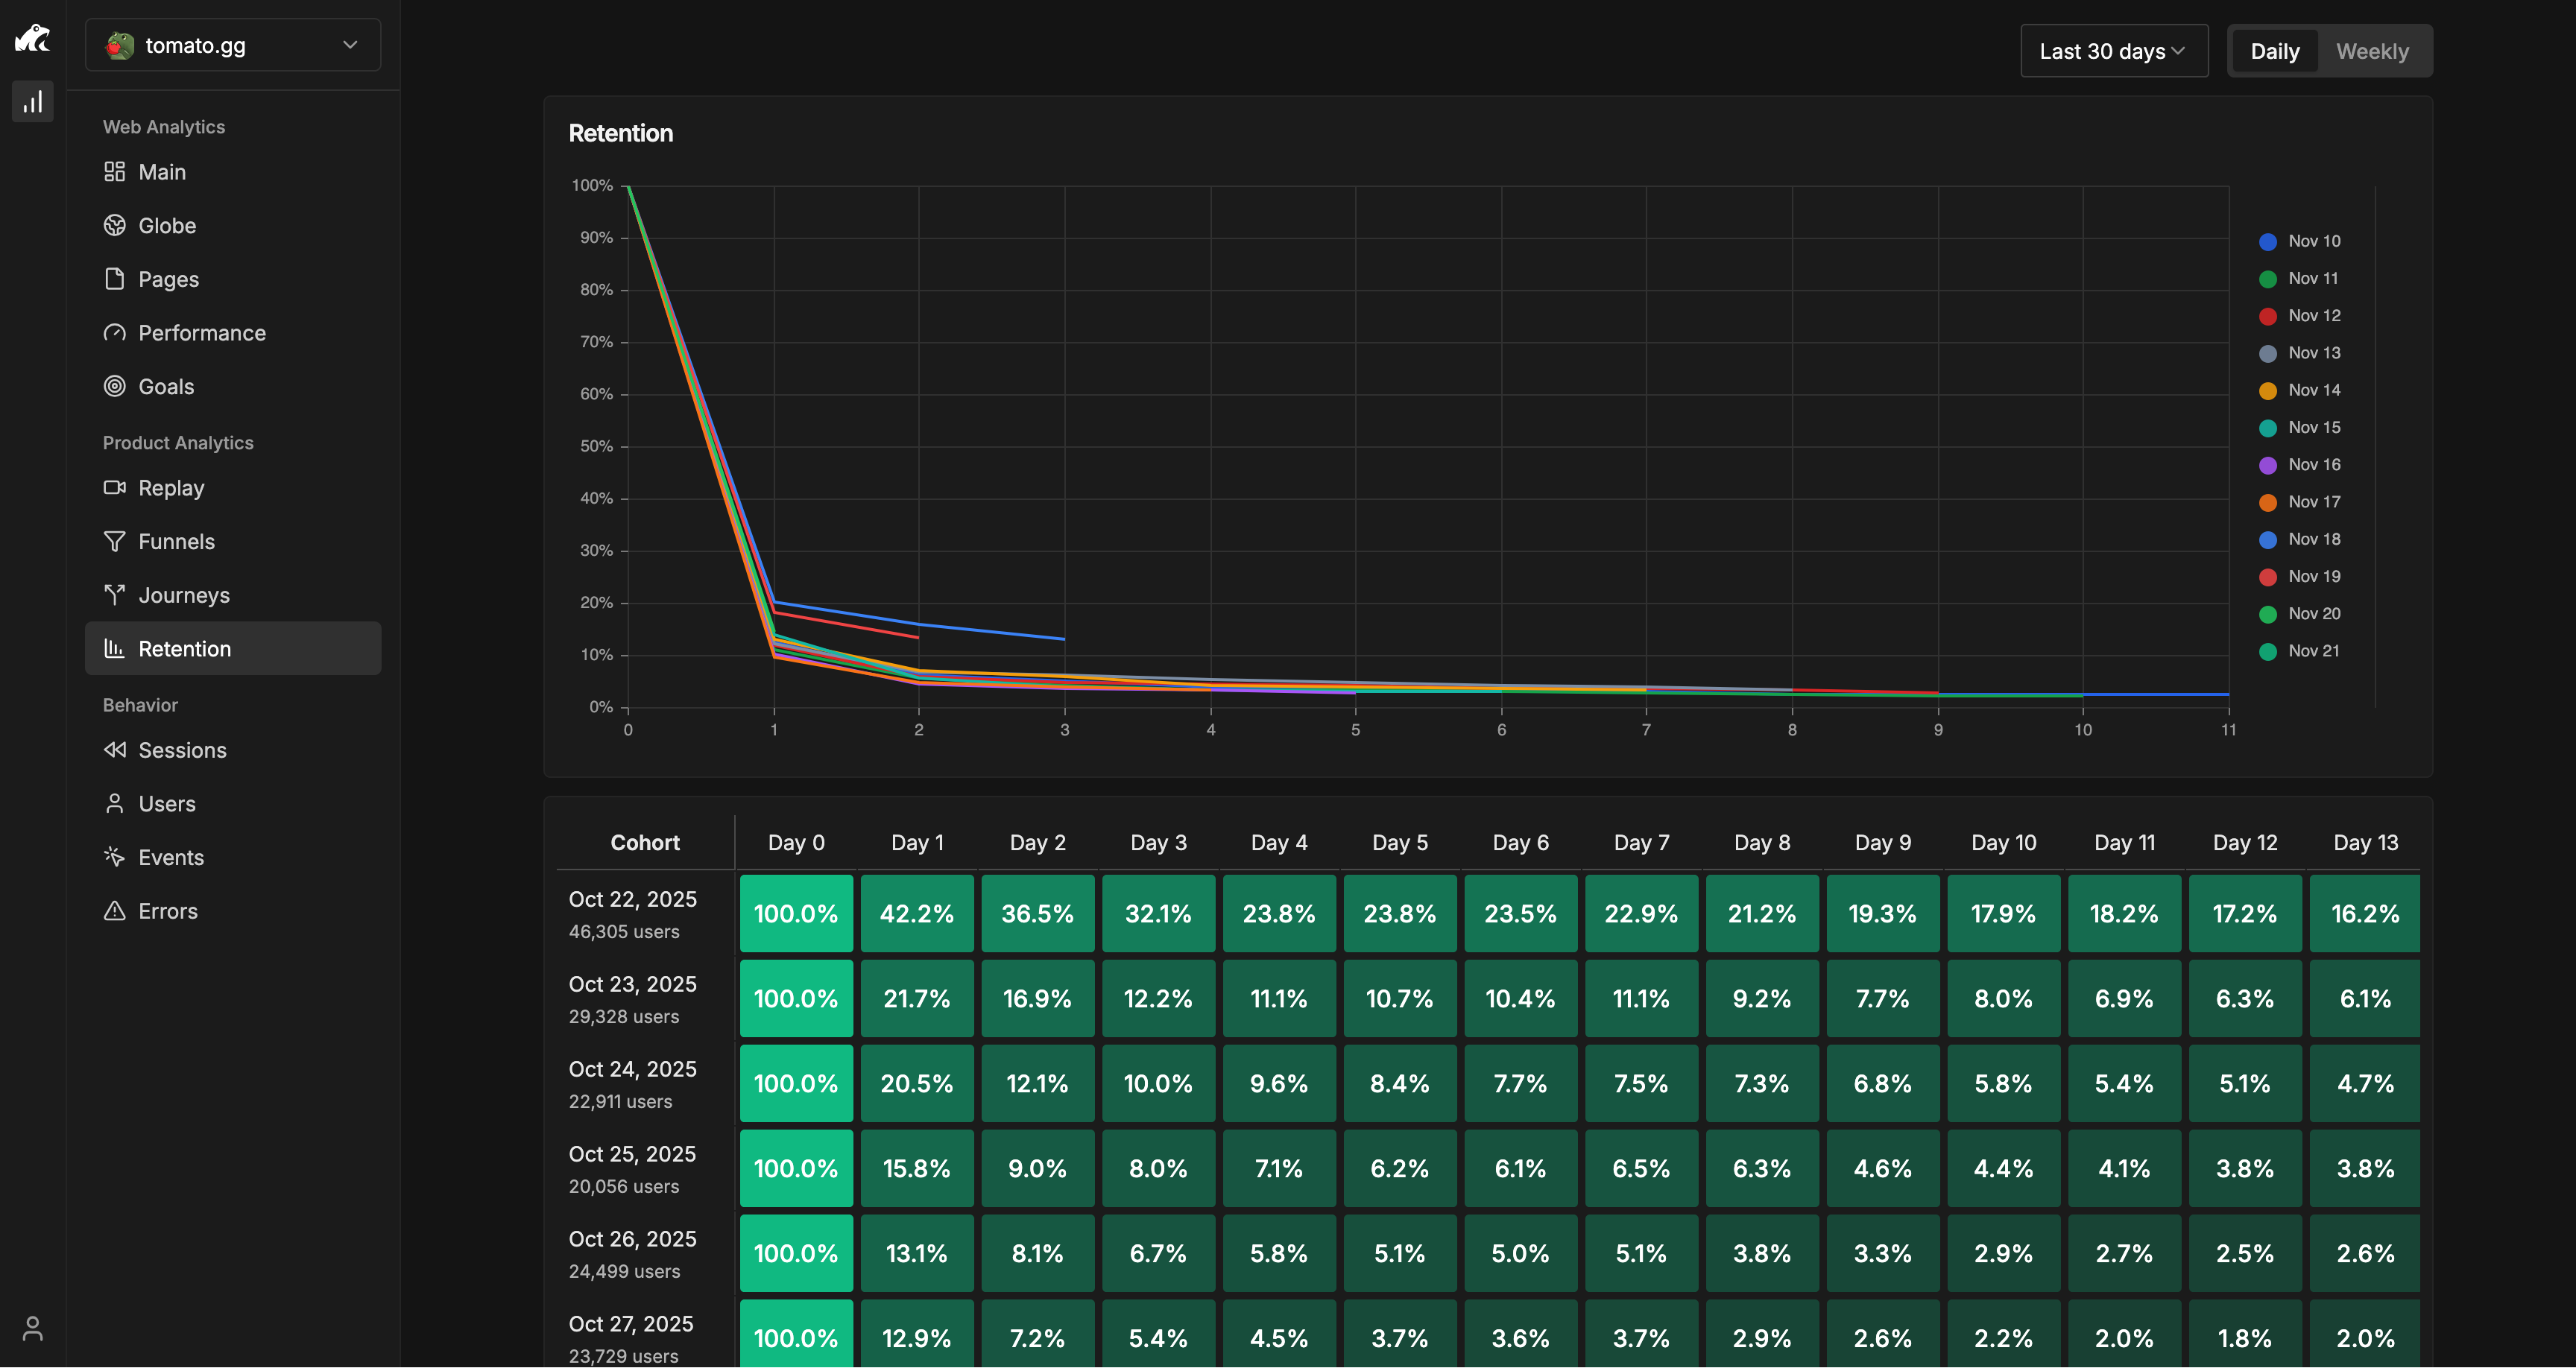This screenshot has height=1368, width=2576.
Task: Expand the tomato.gg workspace switcher
Action: [x=232, y=45]
